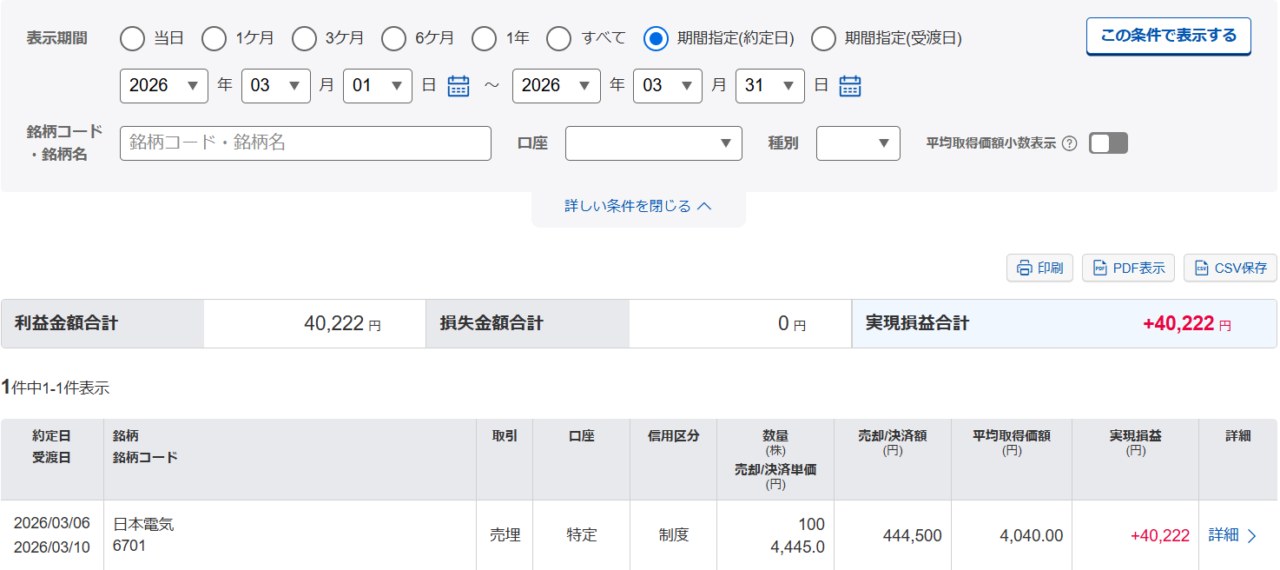Screen dimensions: 1280x570
Task: Open 詳細 link for 日本電気 row
Action: click(1232, 536)
